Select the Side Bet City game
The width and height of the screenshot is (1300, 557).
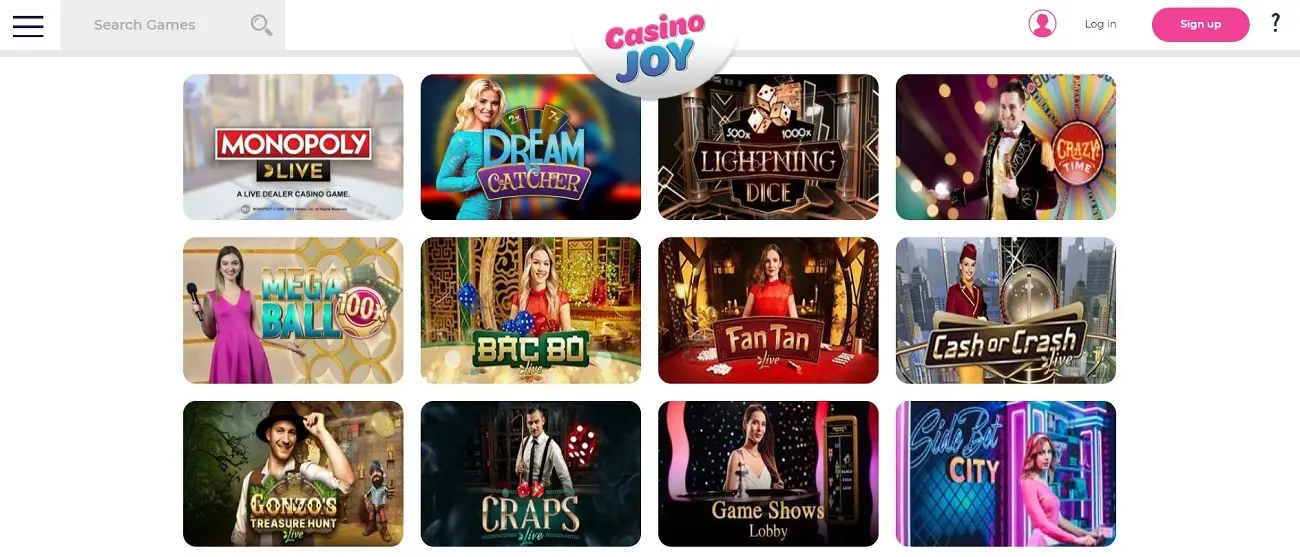(1006, 474)
